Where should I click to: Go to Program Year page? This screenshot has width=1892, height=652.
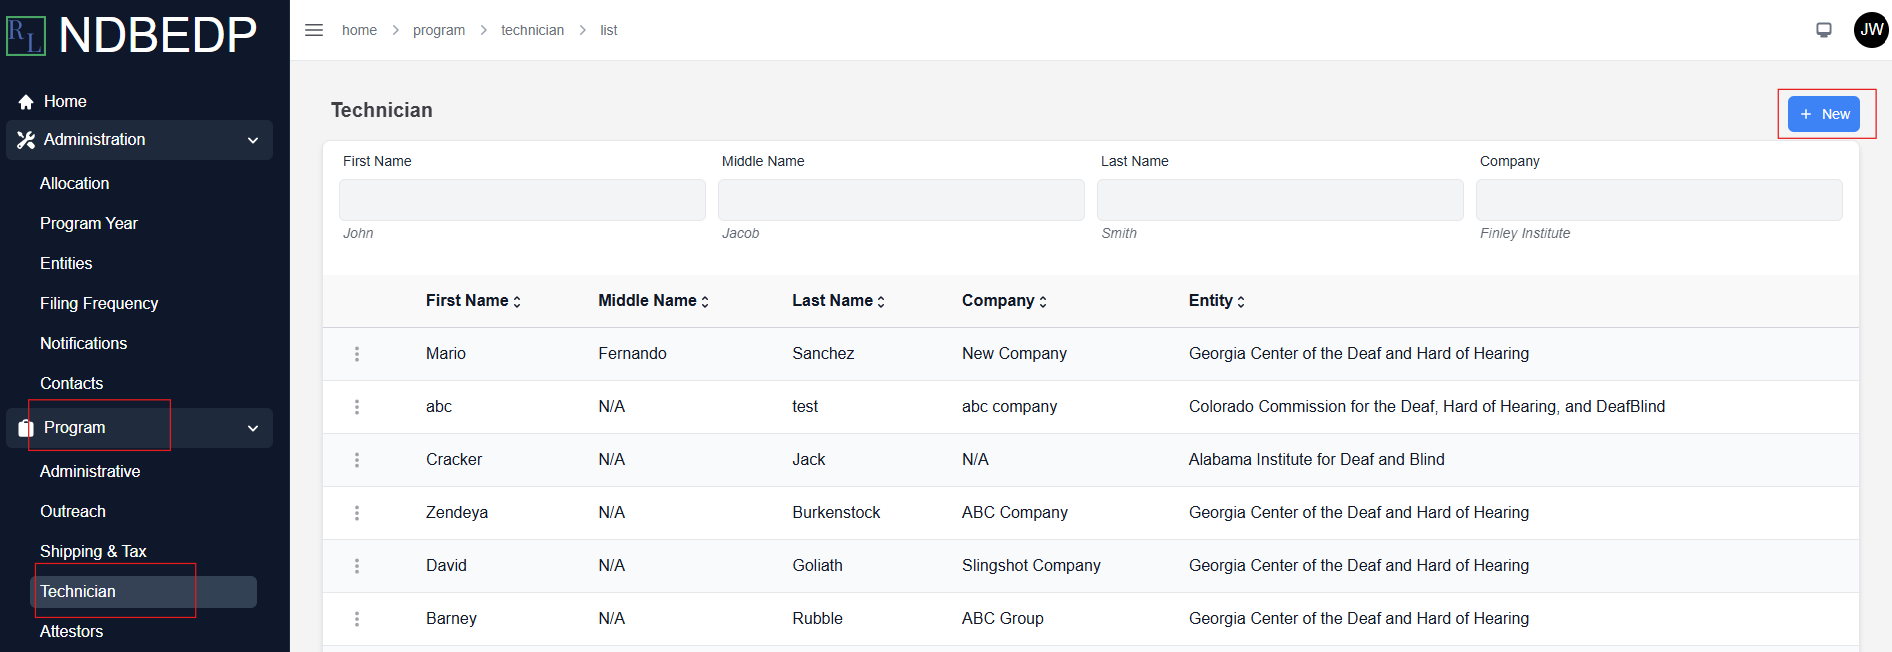[89, 224]
